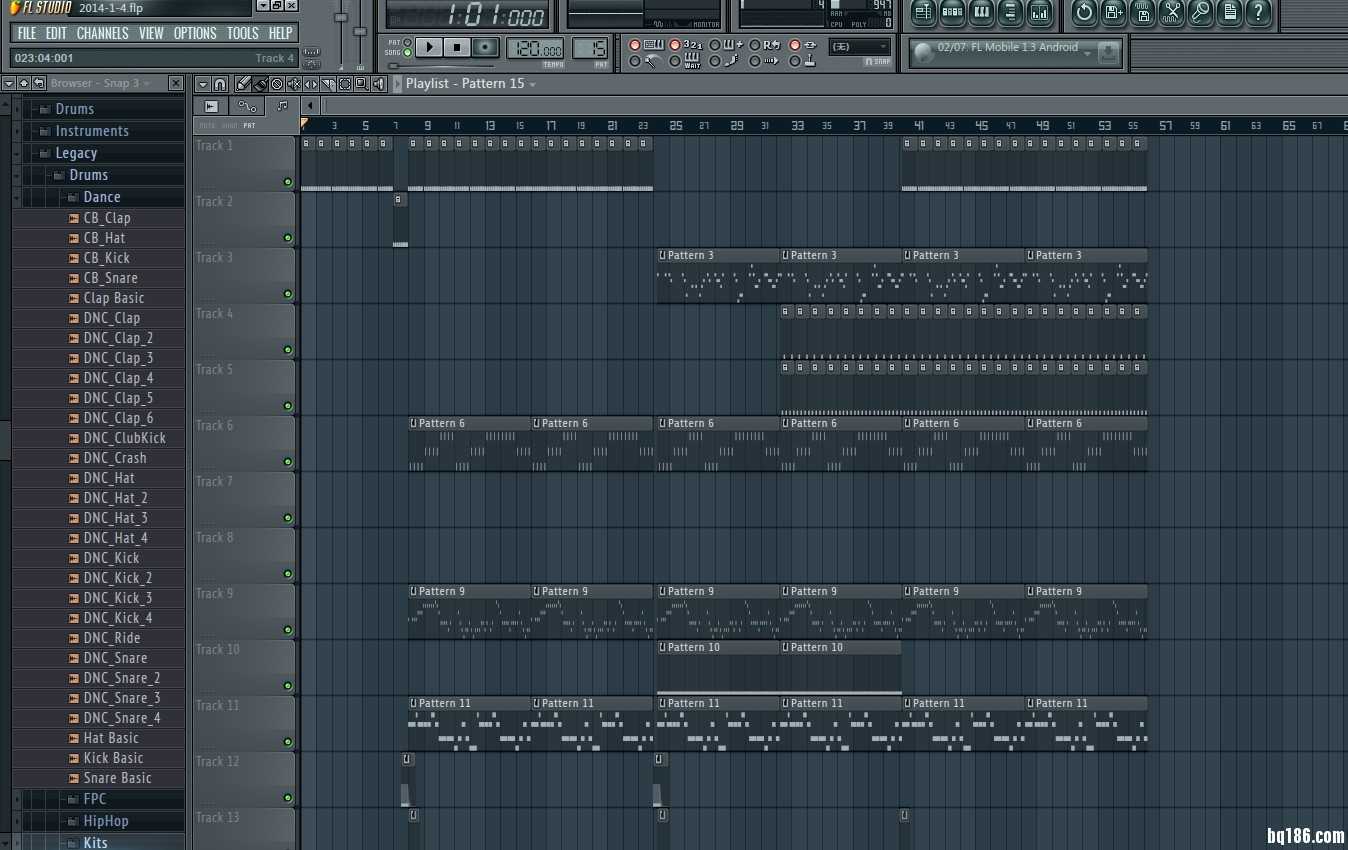Mute Track 1 with its green light
The image size is (1348, 850).
[288, 182]
